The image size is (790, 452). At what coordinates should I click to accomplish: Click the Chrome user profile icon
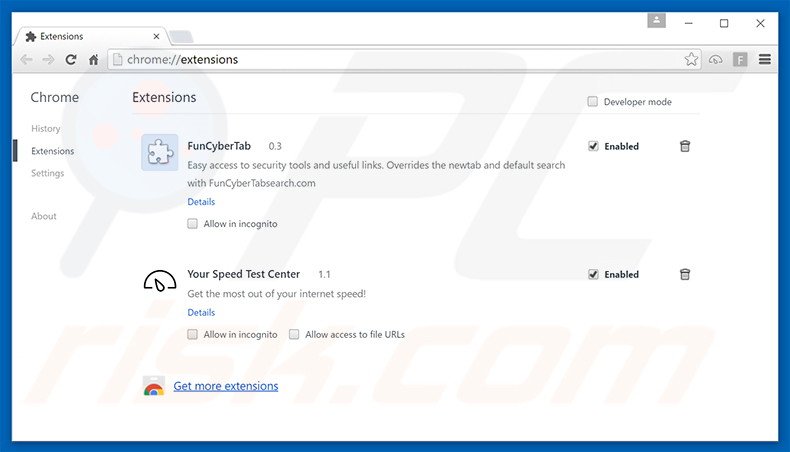point(656,20)
